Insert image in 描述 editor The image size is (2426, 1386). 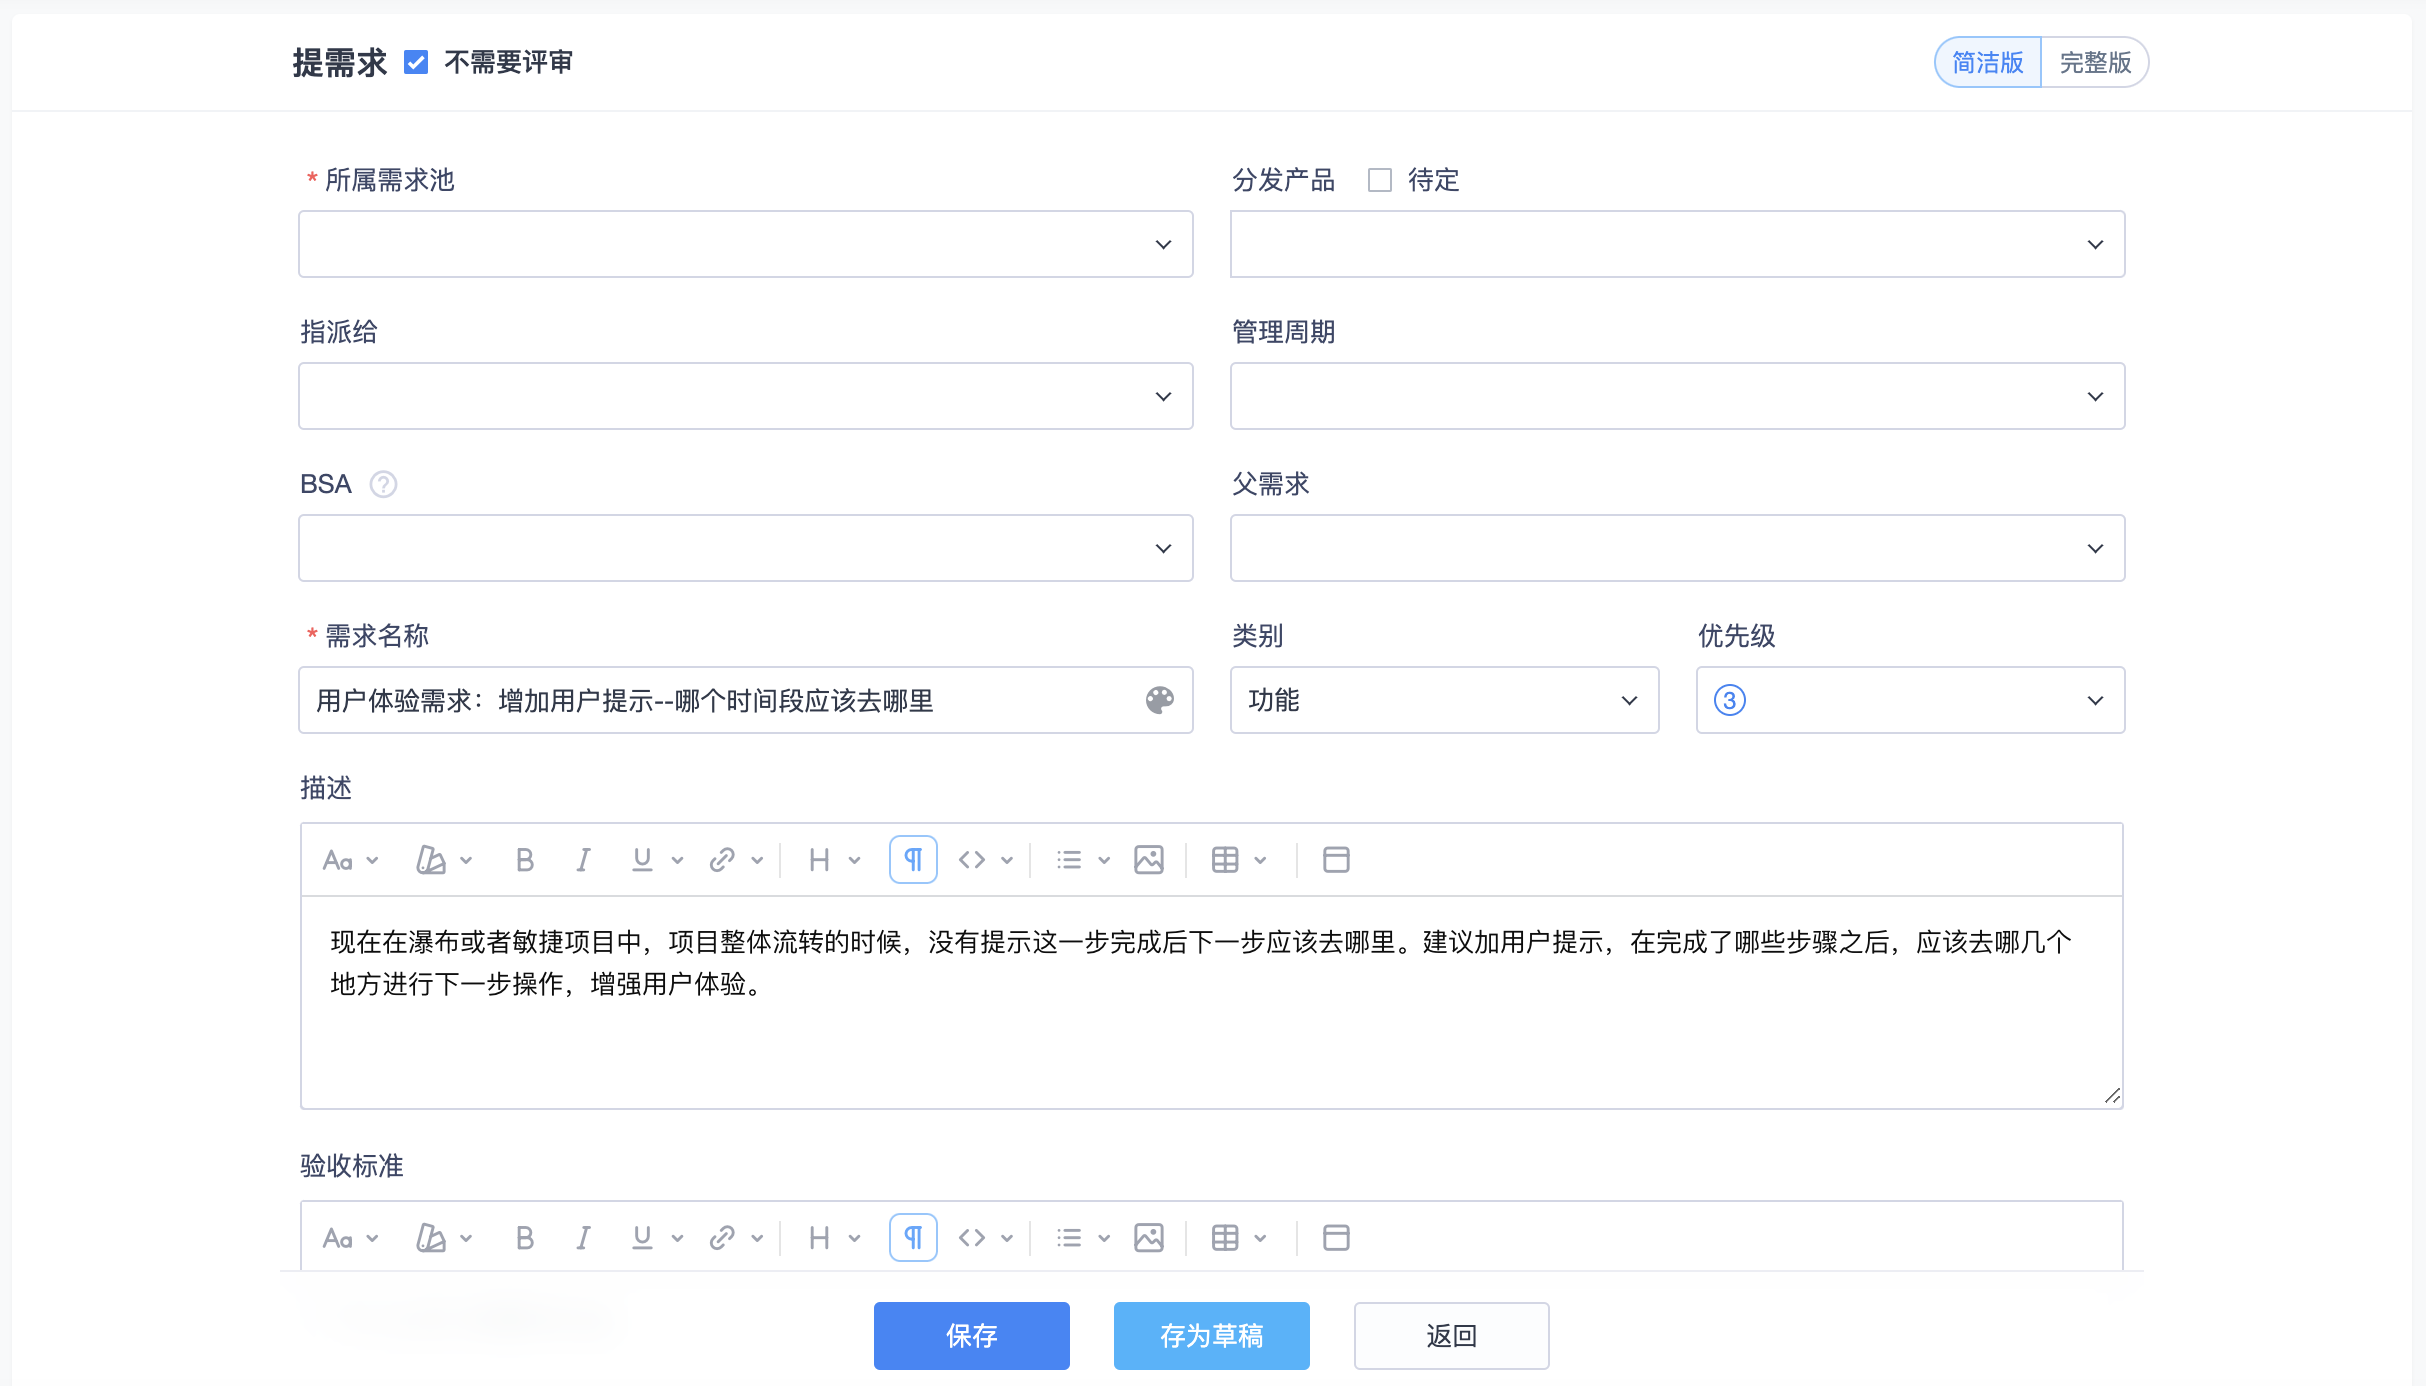point(1149,860)
